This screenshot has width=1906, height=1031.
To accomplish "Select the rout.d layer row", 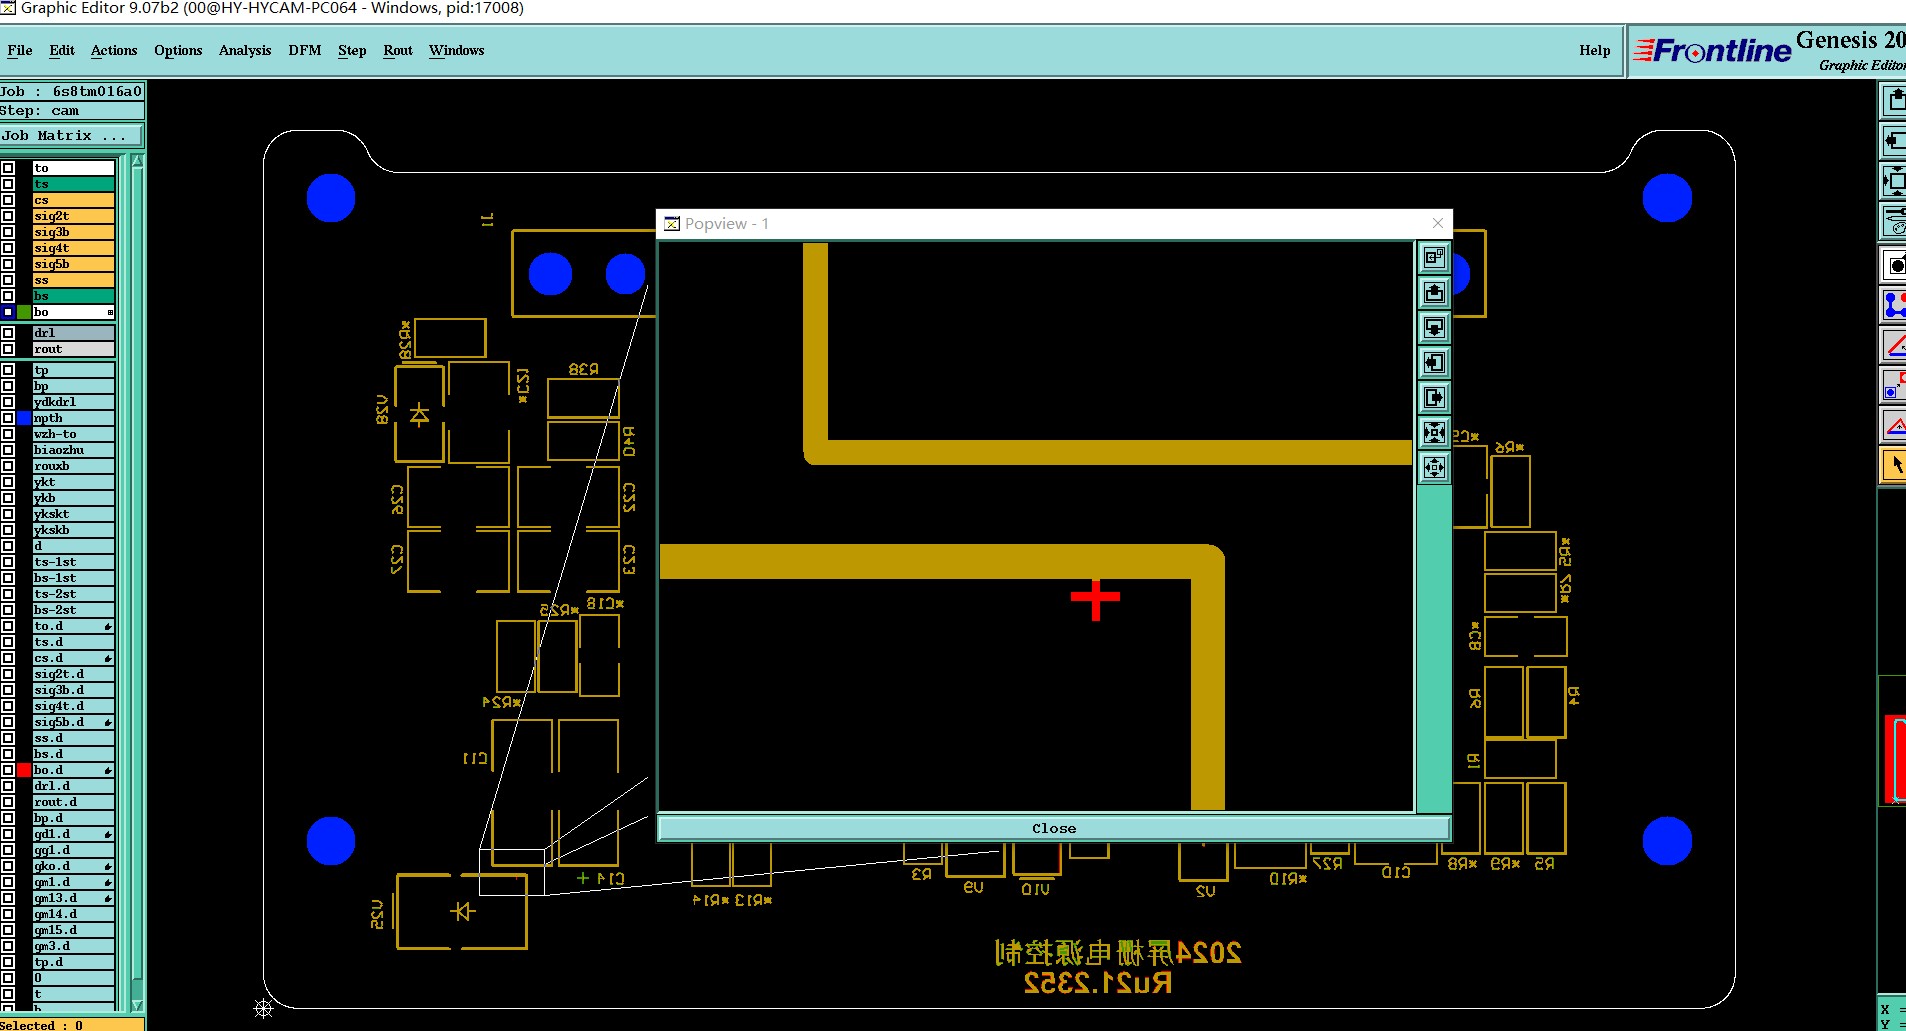I will tap(74, 802).
